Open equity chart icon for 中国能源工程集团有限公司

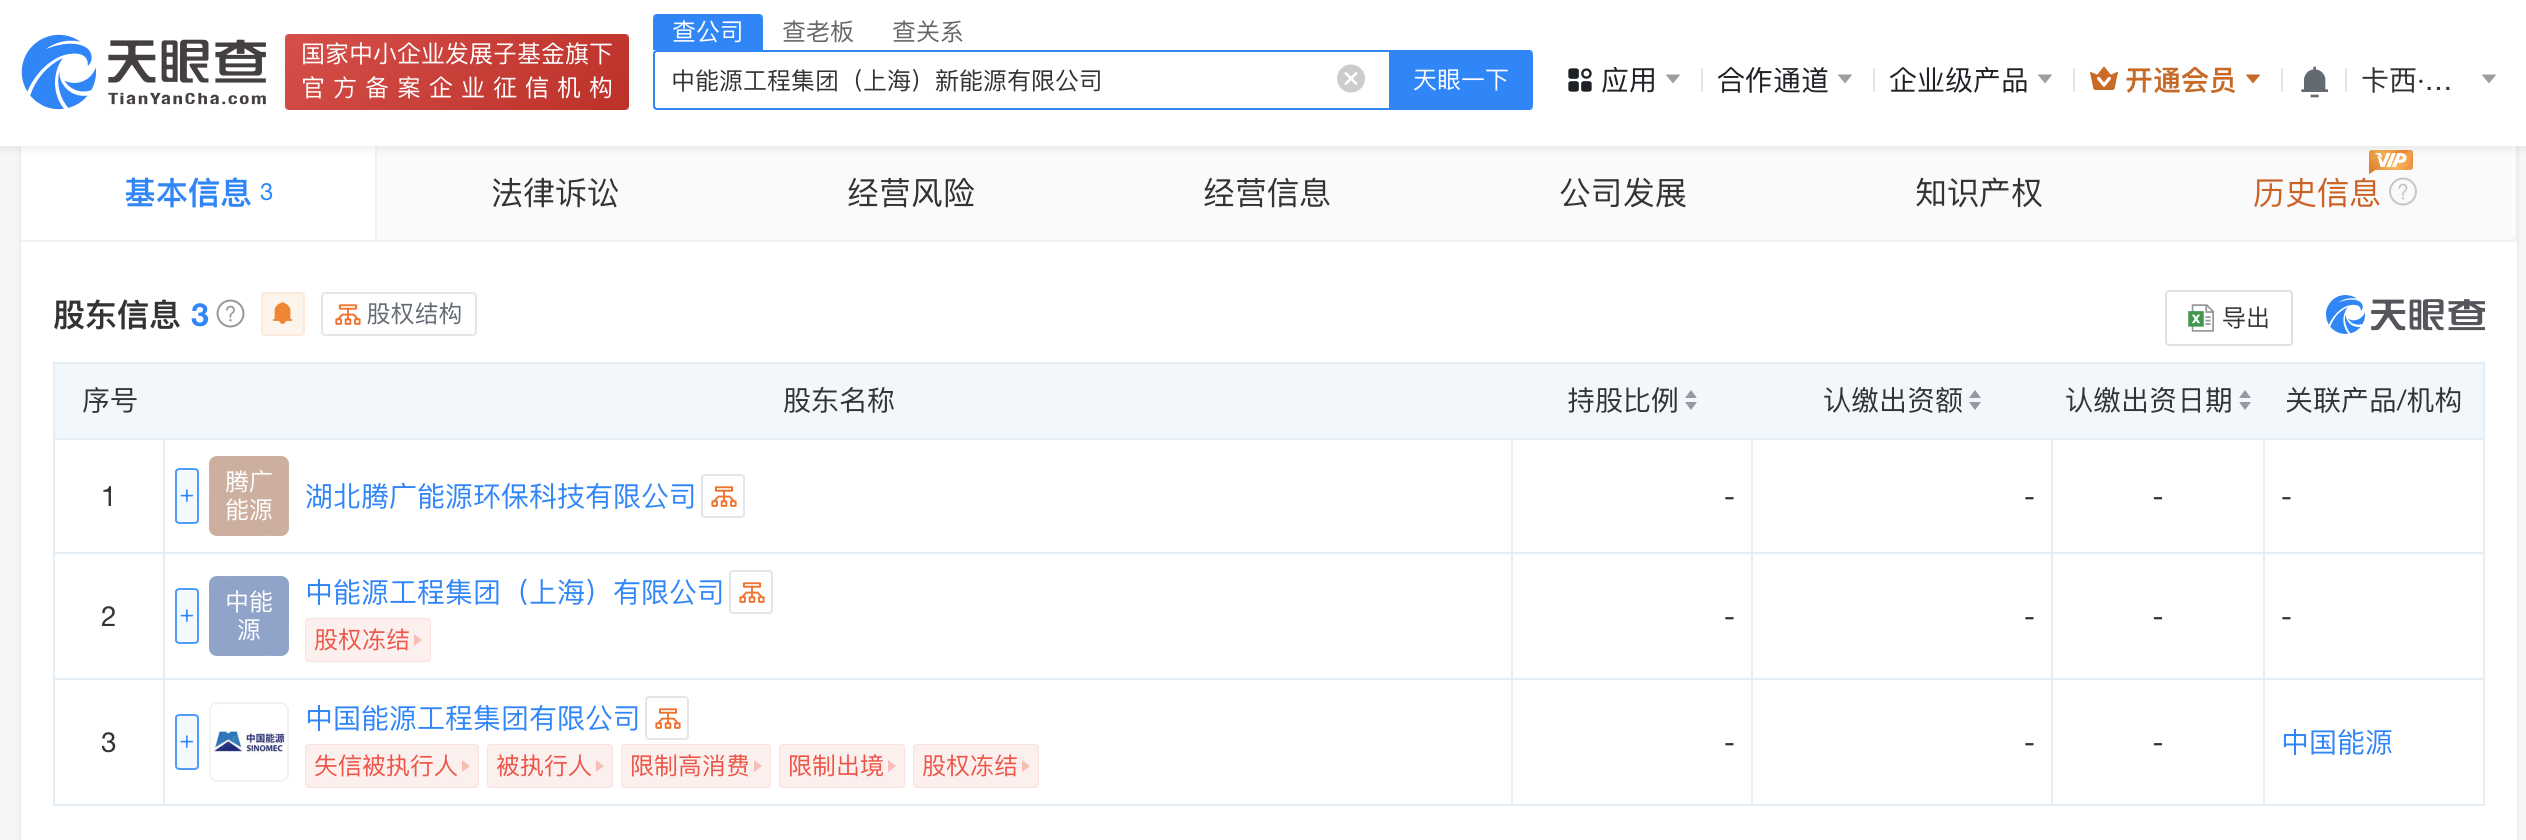[x=668, y=718]
